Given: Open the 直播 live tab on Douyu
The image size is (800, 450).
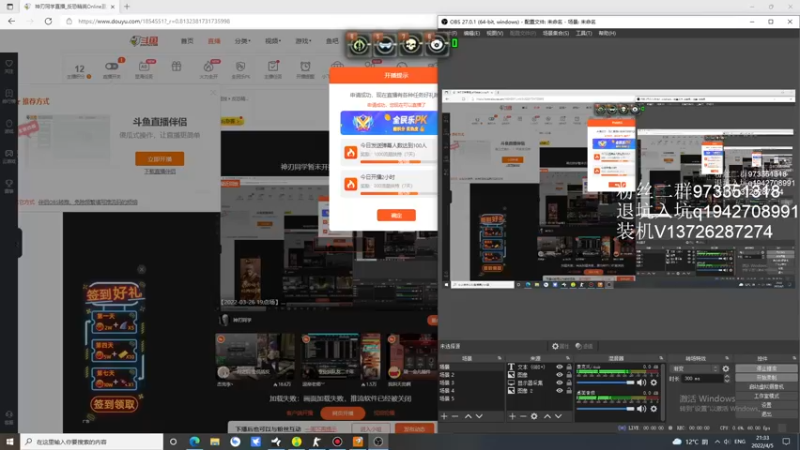Looking at the screenshot, I should click(x=214, y=41).
